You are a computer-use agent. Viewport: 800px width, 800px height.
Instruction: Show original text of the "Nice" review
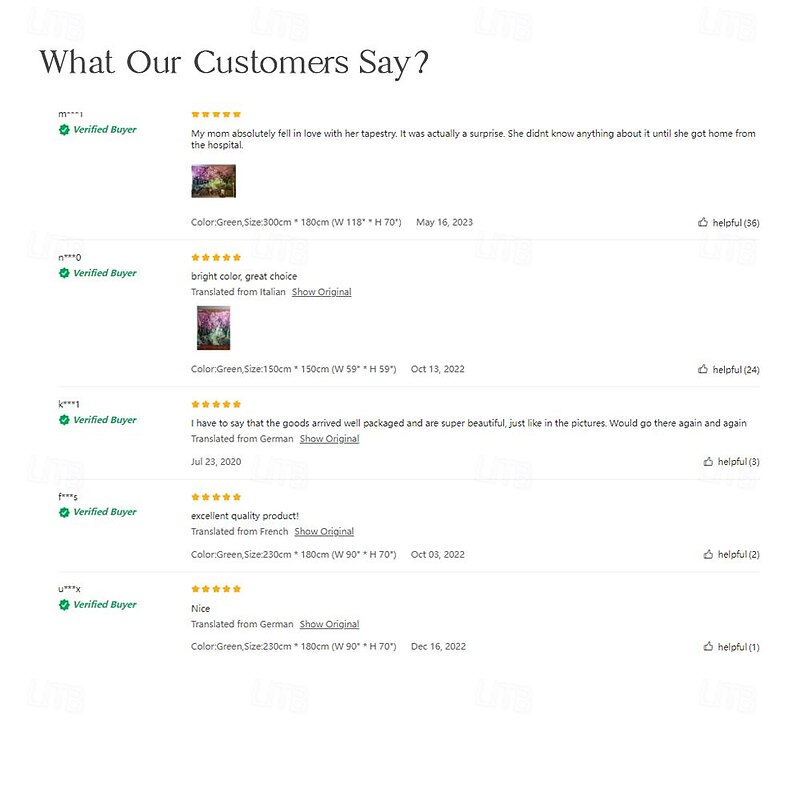coord(329,624)
